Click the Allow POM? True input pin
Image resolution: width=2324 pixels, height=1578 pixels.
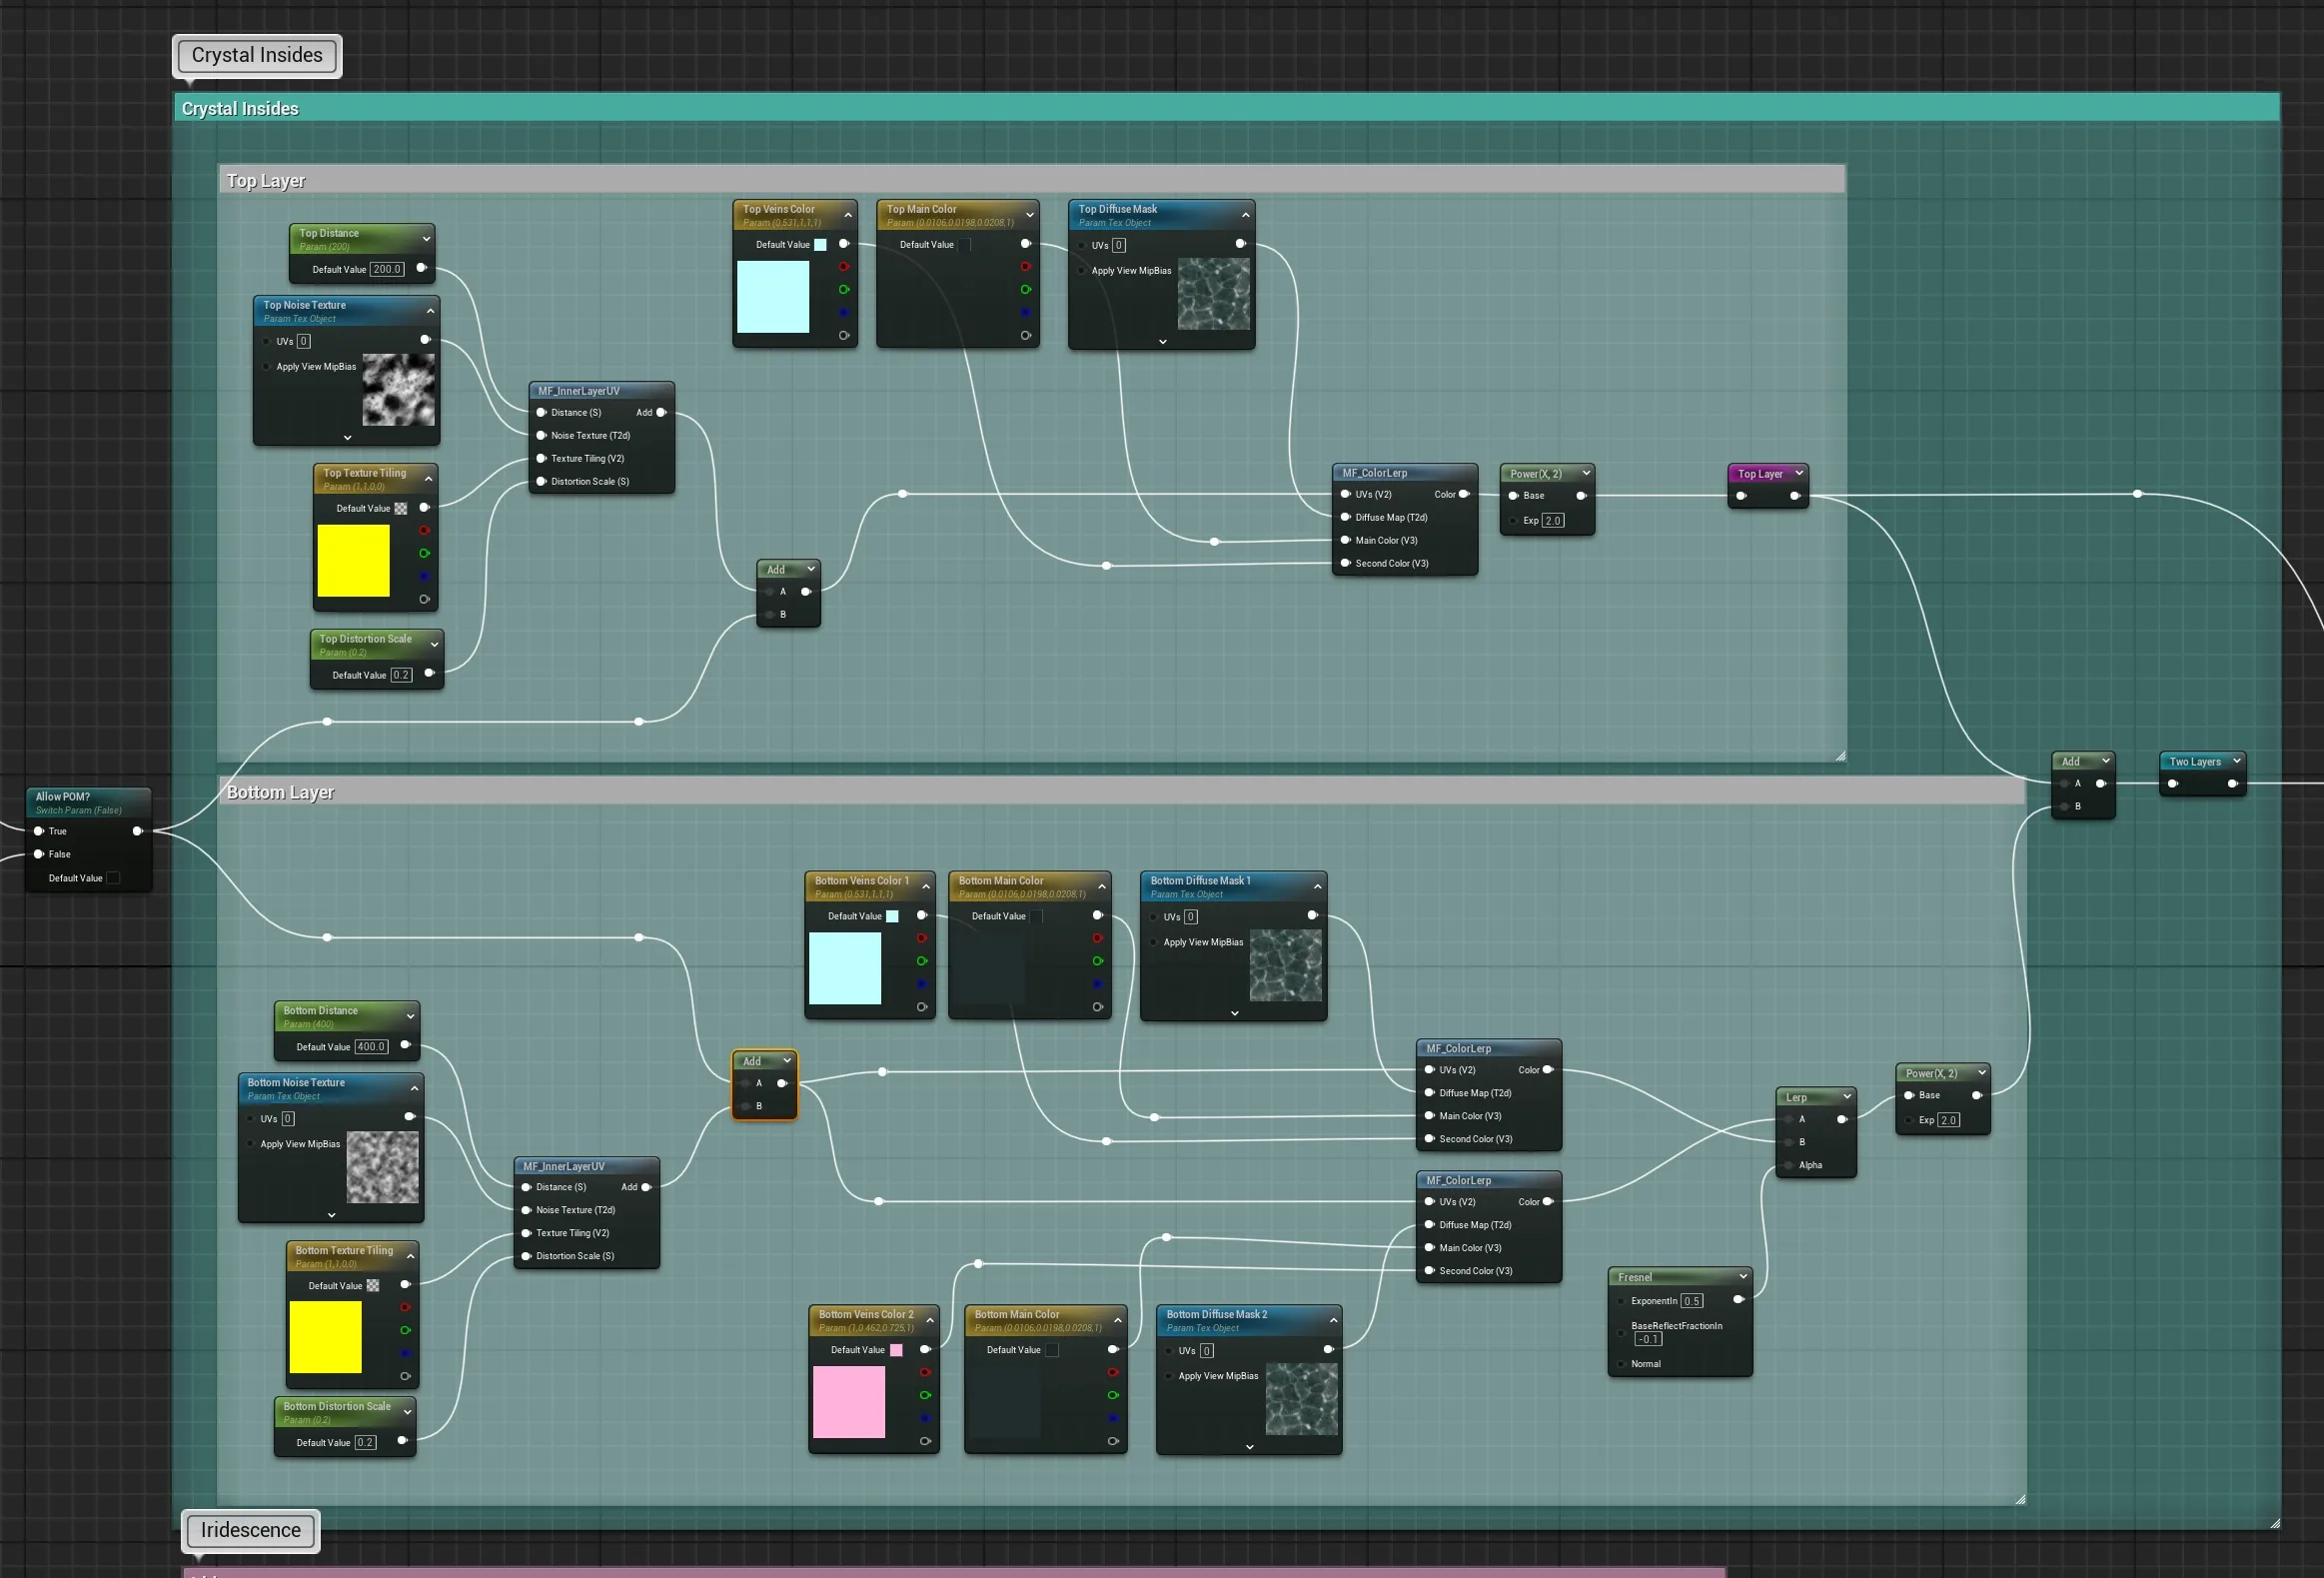pyautogui.click(x=39, y=831)
